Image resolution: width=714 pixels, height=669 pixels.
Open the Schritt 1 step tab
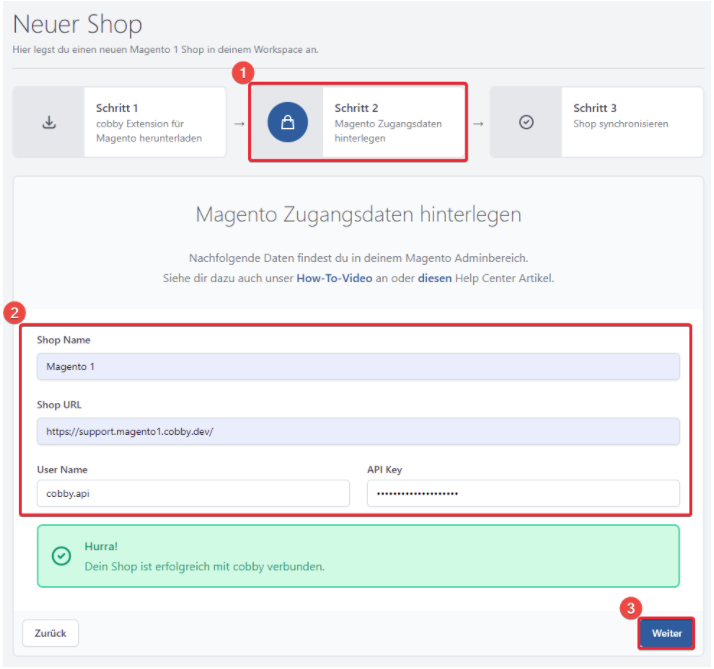point(119,122)
